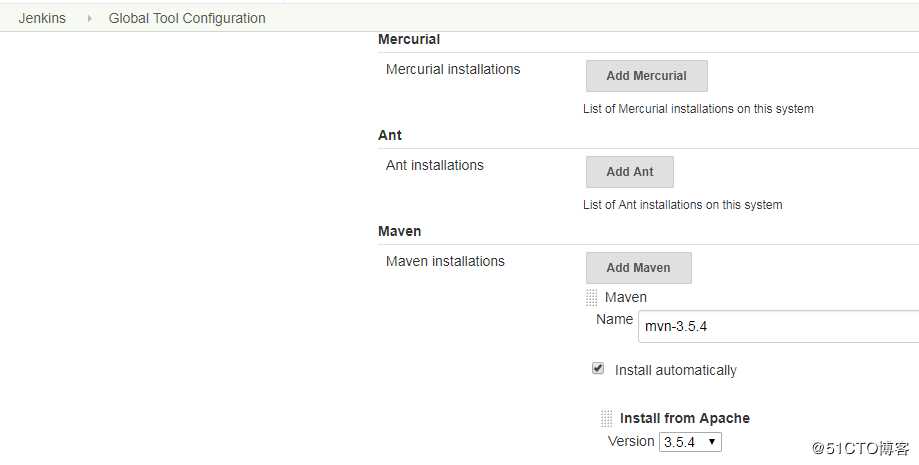Screen dimensions: 919x465
Task: Click the Jenkins breadcrumb link
Action: click(42, 18)
